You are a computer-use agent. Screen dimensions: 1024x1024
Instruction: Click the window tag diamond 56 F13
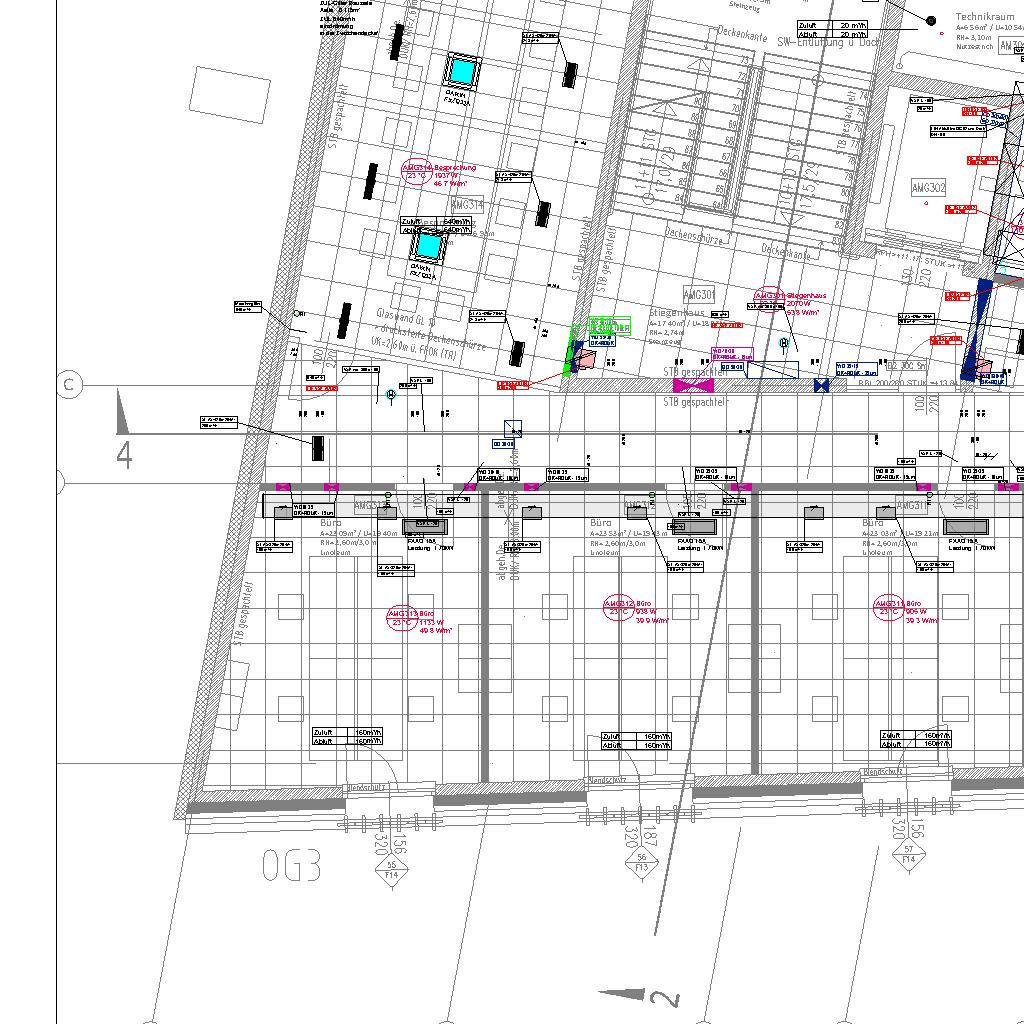click(x=640, y=859)
